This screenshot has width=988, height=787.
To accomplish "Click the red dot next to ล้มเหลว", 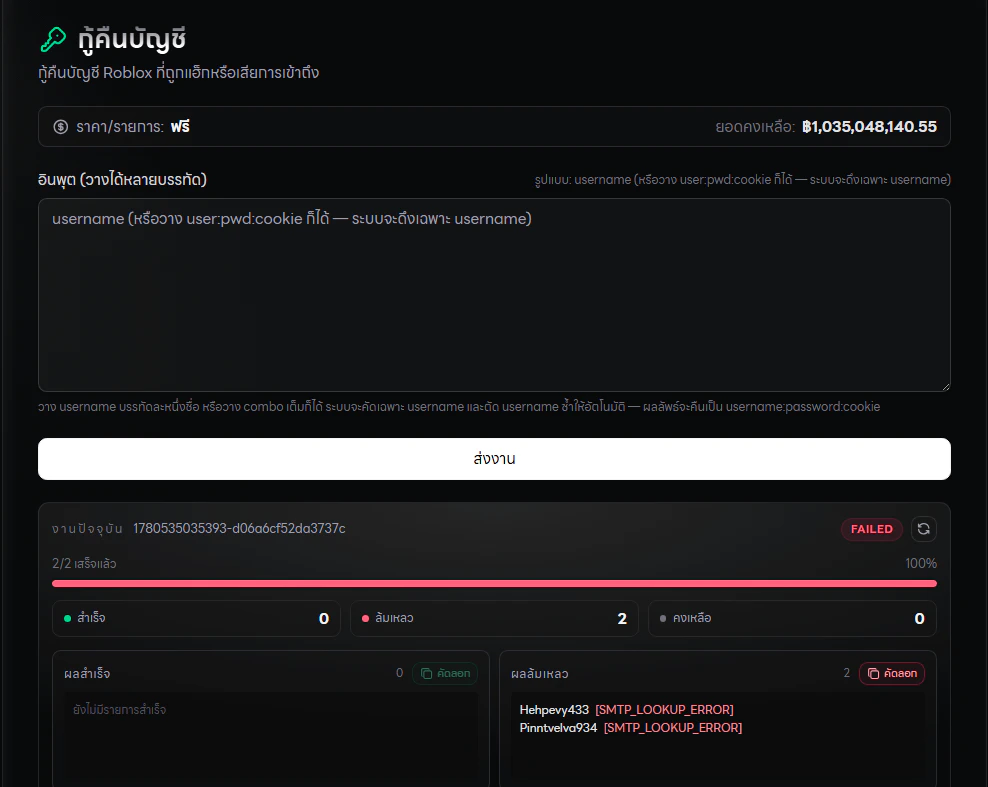I will 365,618.
